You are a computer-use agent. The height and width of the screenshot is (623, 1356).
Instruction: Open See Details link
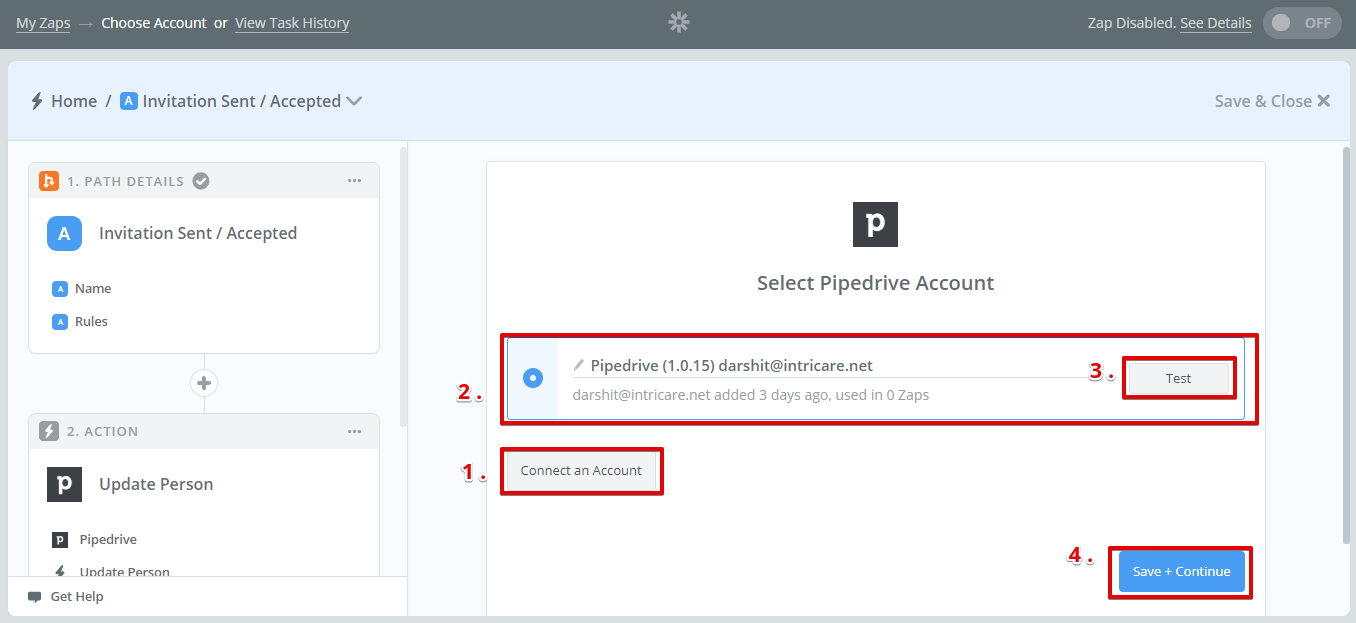(x=1215, y=23)
